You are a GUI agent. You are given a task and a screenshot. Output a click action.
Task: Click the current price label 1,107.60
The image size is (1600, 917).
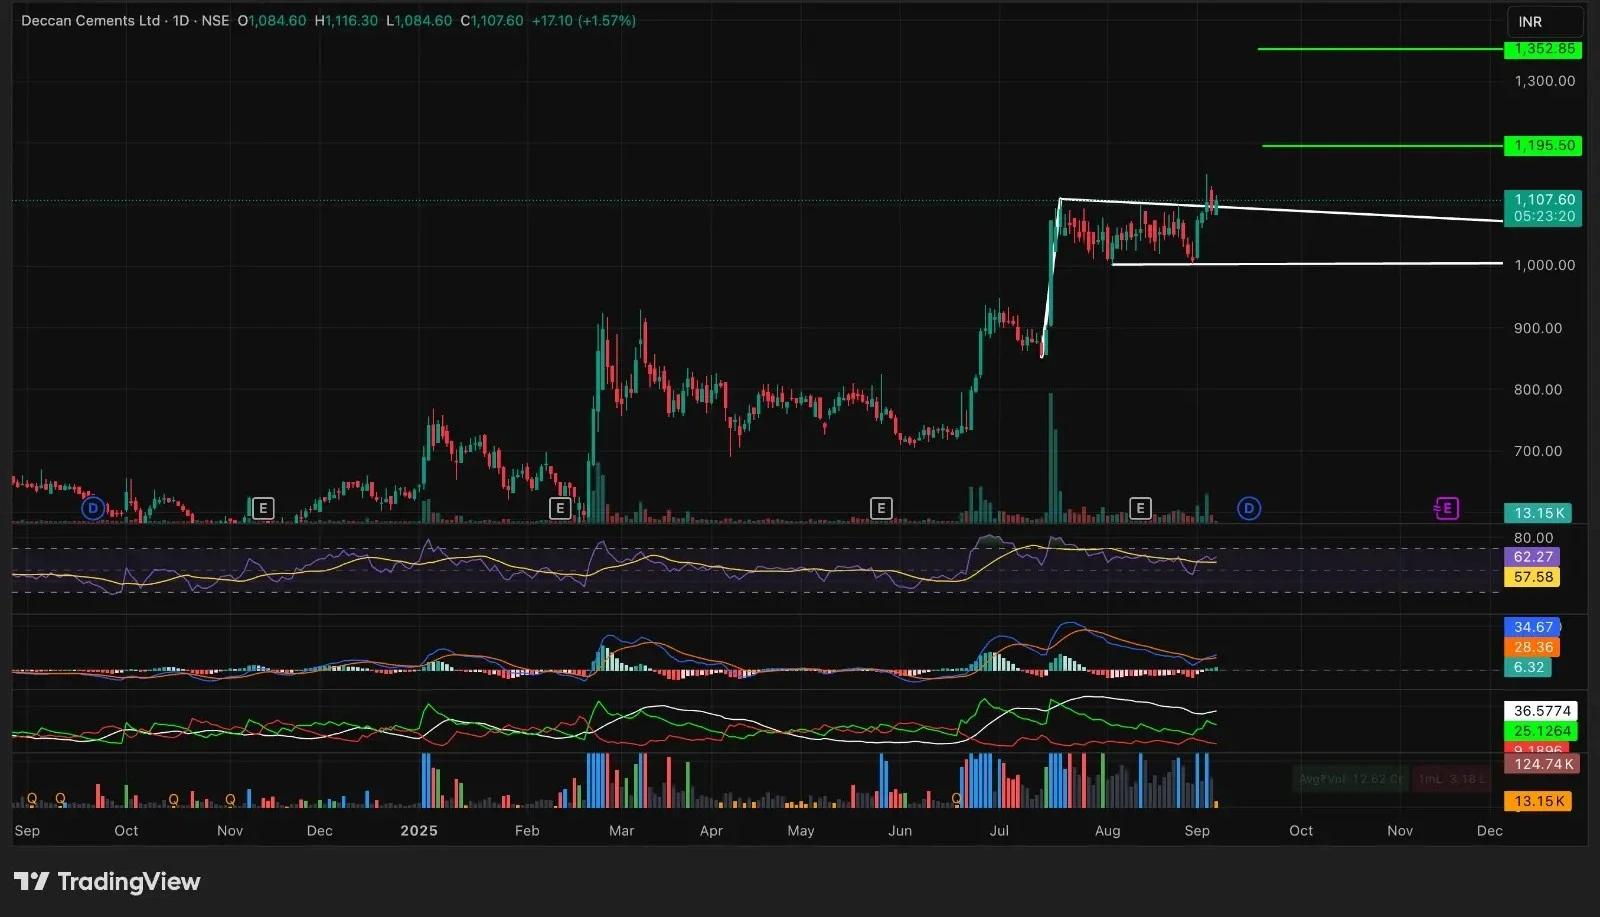point(1543,200)
